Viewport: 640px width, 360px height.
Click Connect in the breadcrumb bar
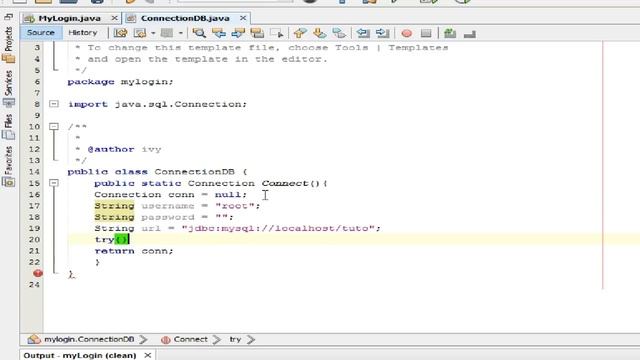191,339
